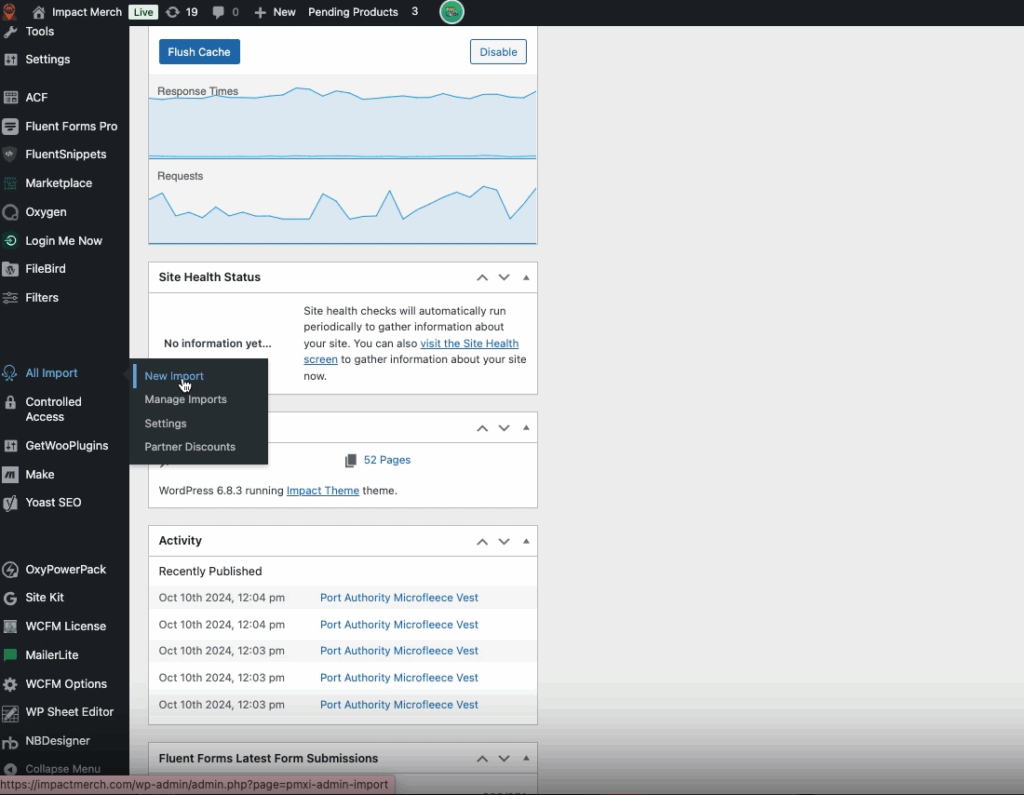Open the Oxygen builder icon in sidebar
This screenshot has width=1024, height=795.
10,212
